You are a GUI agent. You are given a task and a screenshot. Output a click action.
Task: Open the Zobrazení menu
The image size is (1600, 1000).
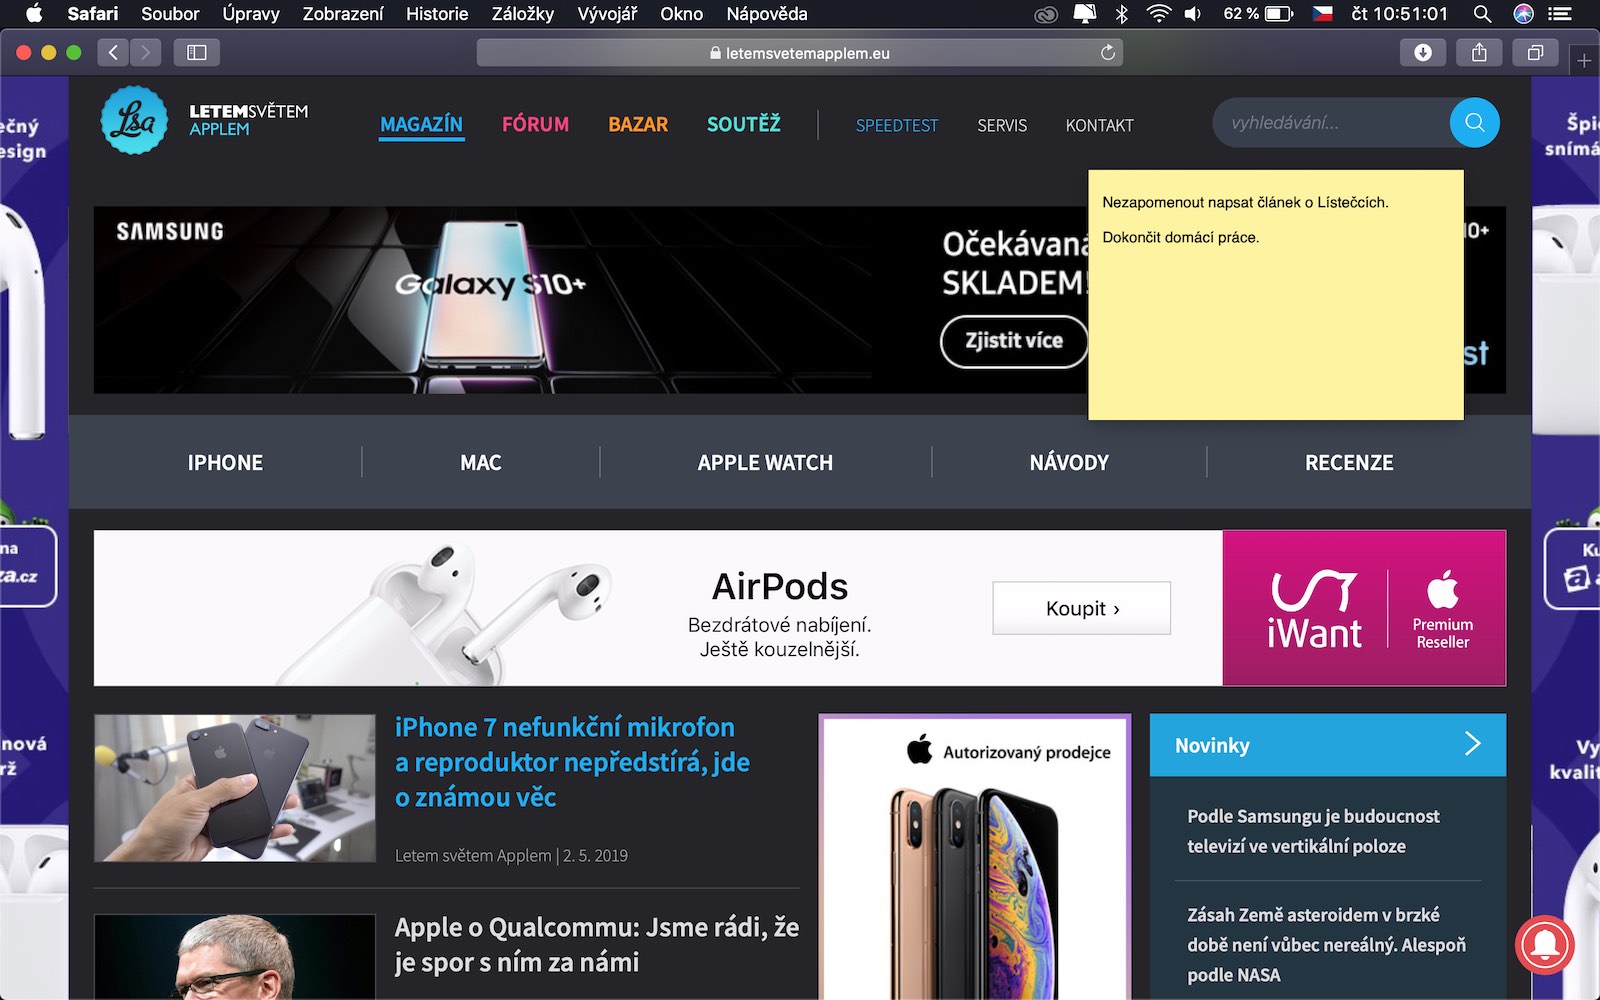click(343, 14)
